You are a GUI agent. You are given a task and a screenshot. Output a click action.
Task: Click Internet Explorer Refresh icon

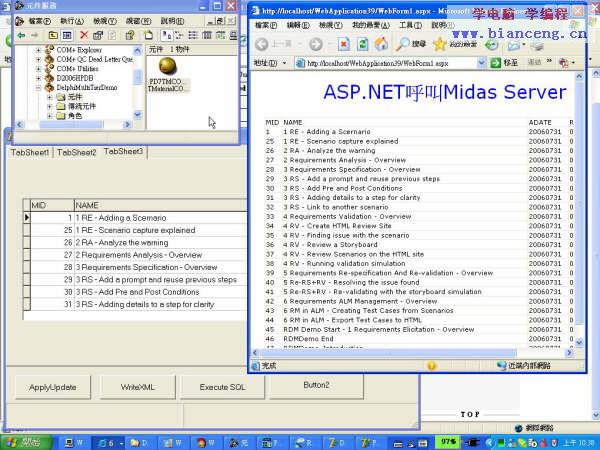(362, 45)
